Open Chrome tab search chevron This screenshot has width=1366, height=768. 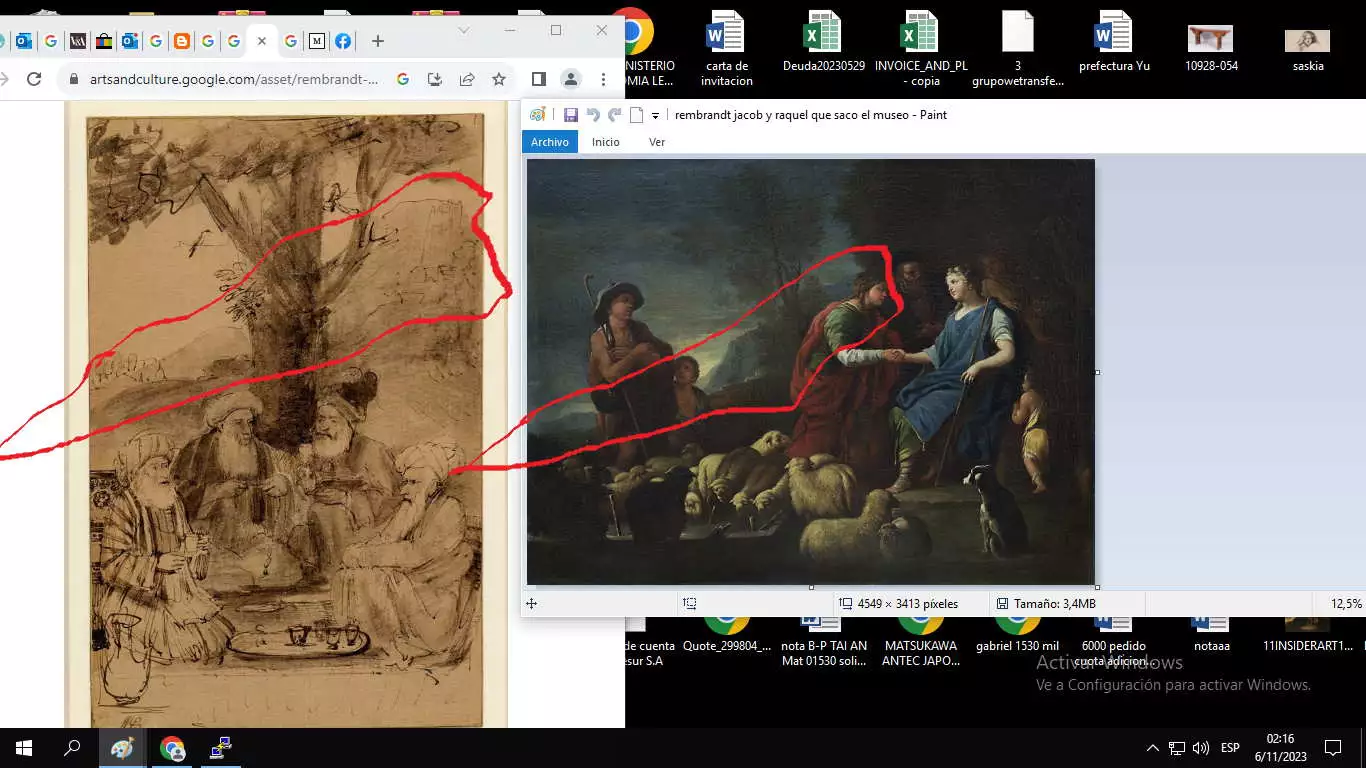(464, 31)
